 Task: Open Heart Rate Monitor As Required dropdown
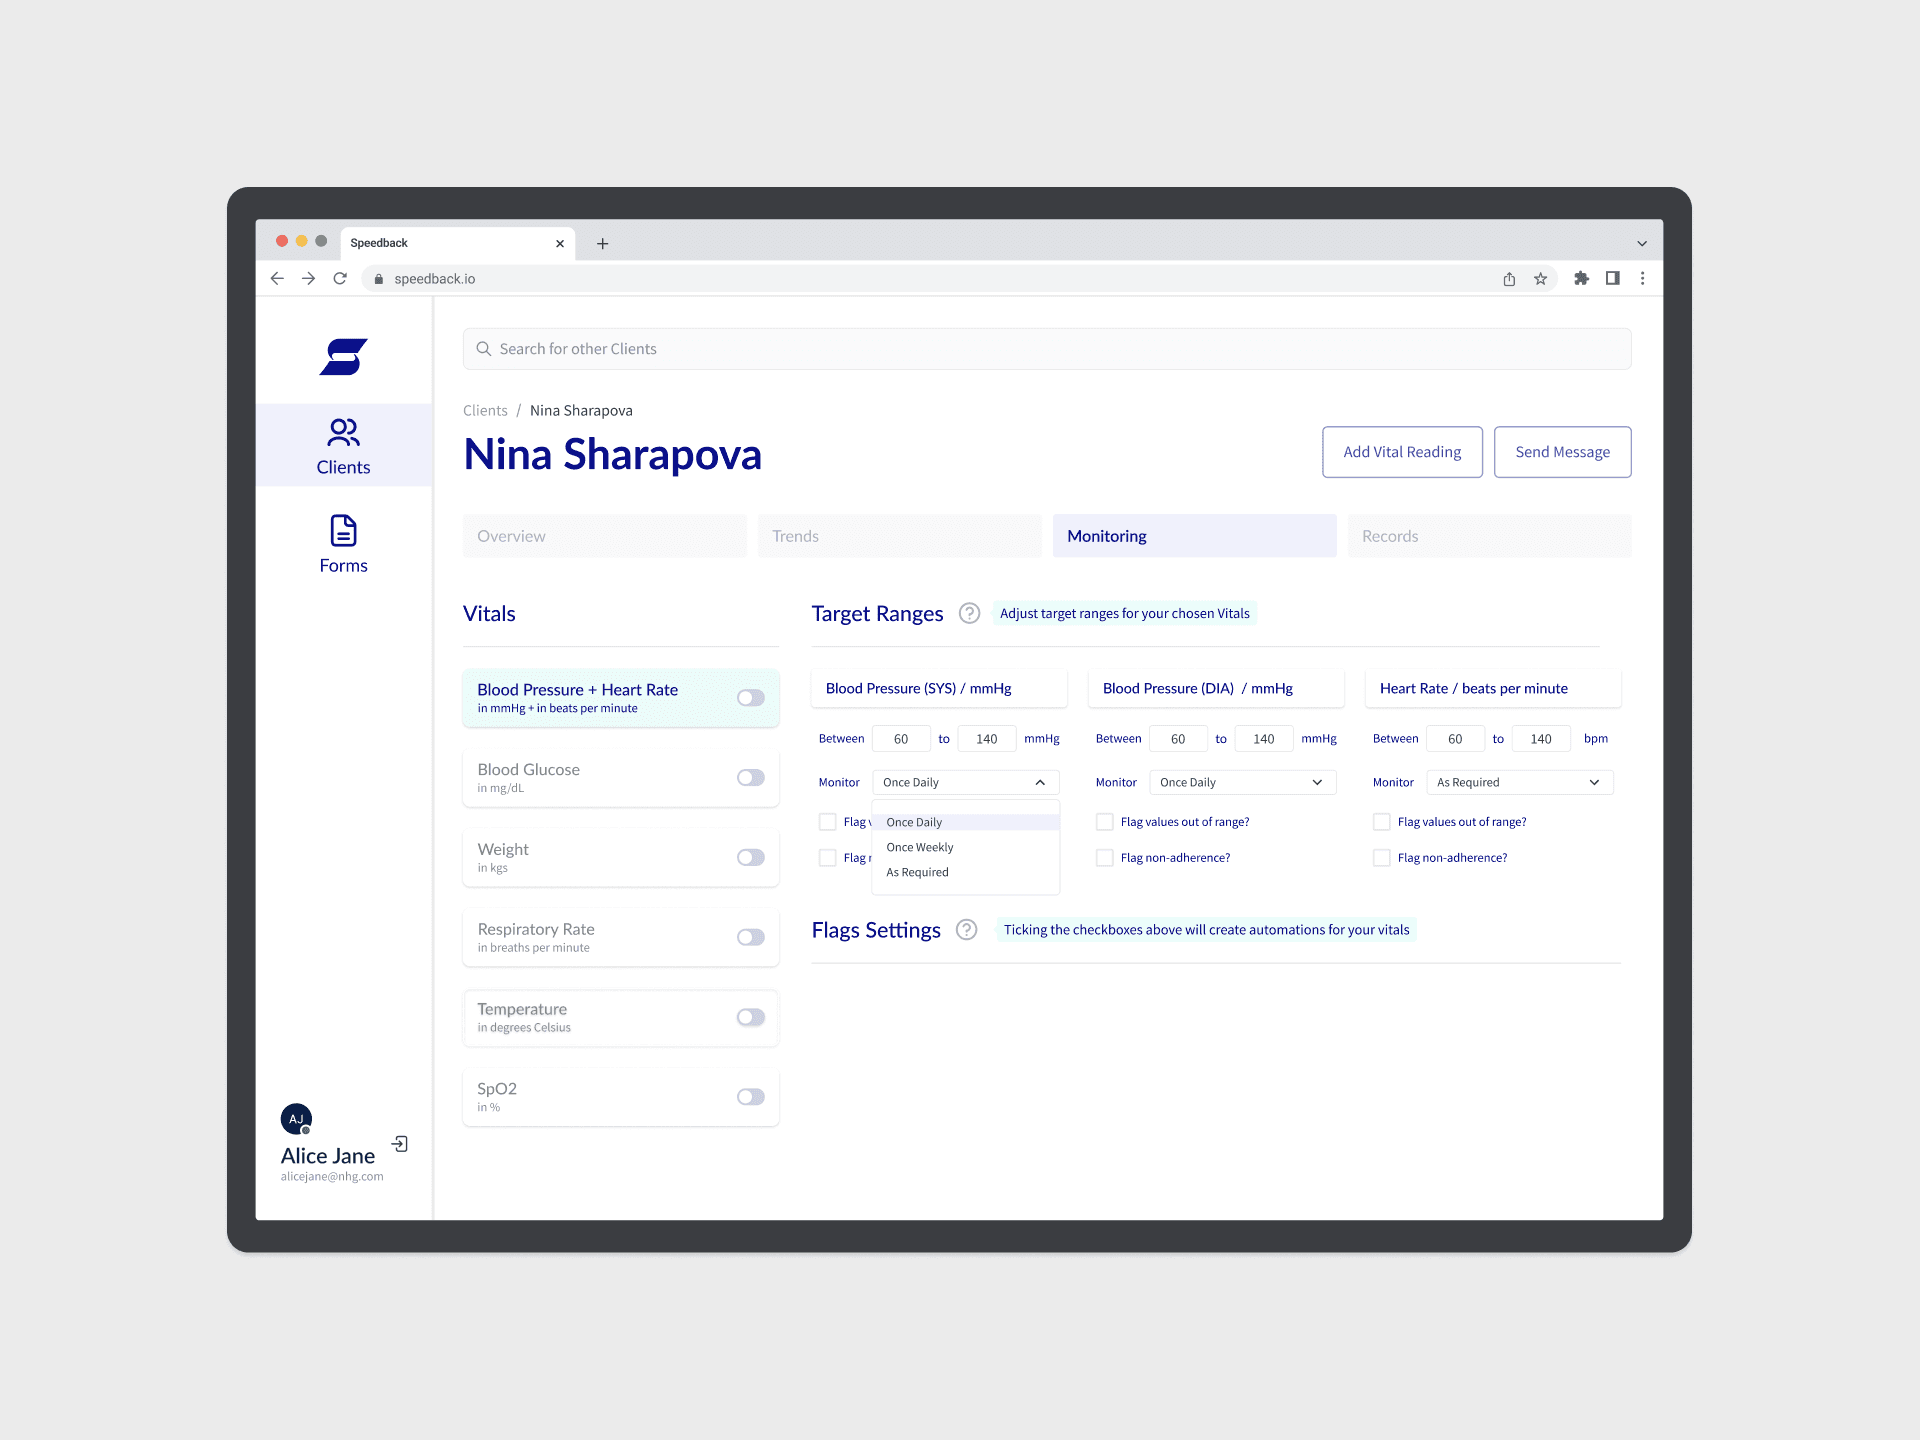tap(1518, 783)
